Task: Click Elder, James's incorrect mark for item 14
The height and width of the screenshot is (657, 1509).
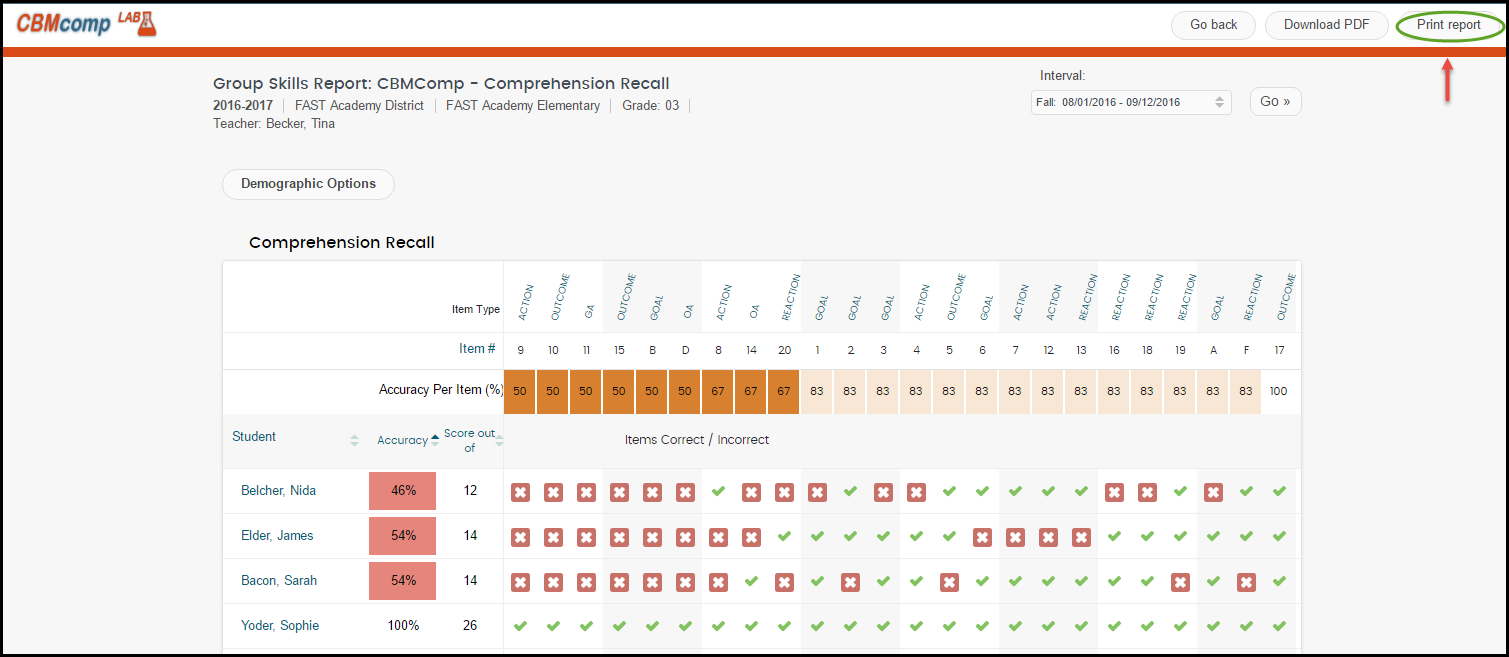Action: 751,537
